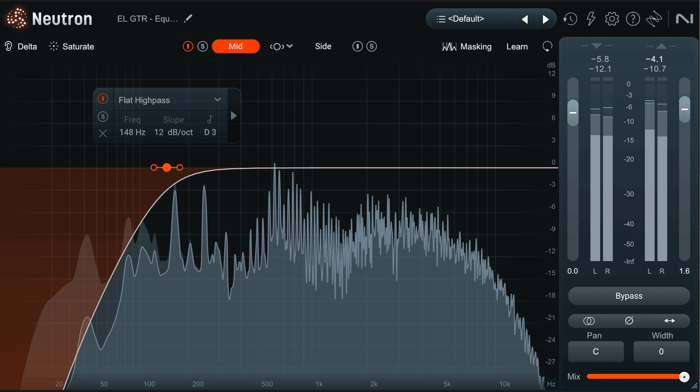Viewport: 700px width, 392px height.
Task: Click the Native Instruments logo
Action: point(684,19)
